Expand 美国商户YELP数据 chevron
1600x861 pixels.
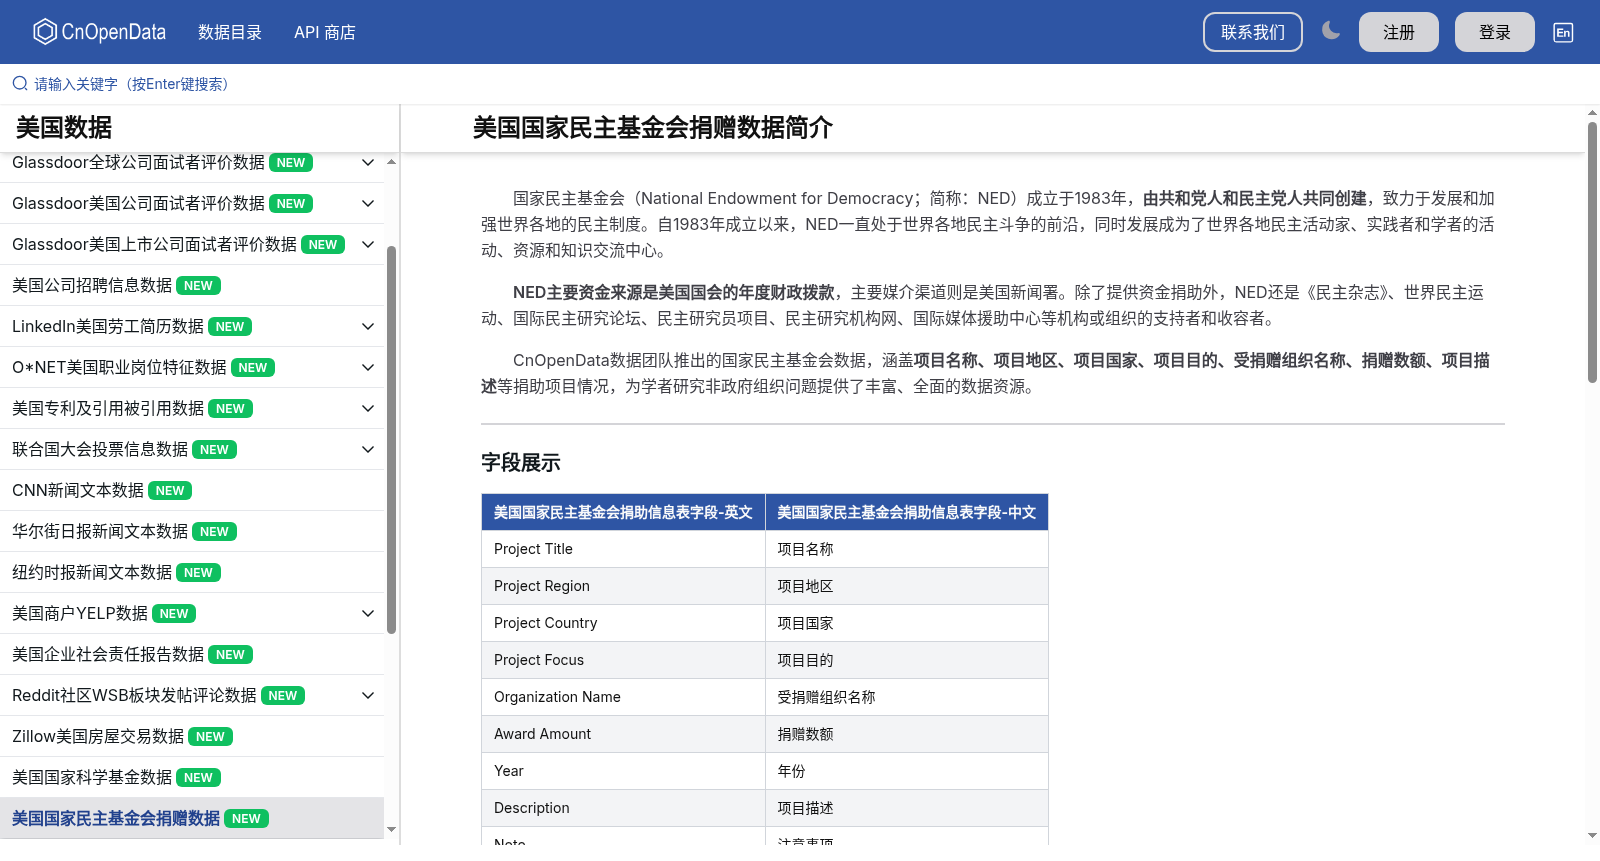point(368,613)
